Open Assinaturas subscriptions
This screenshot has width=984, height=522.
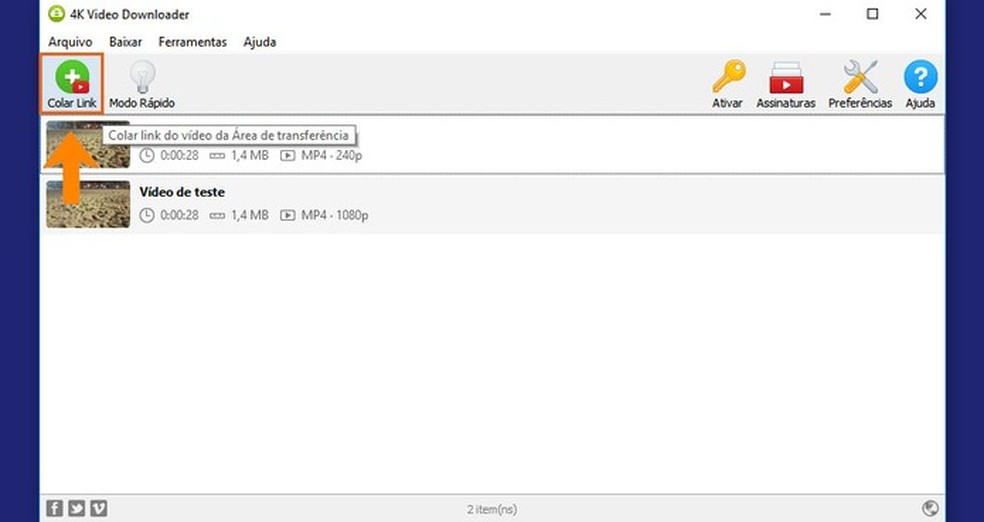click(x=786, y=84)
